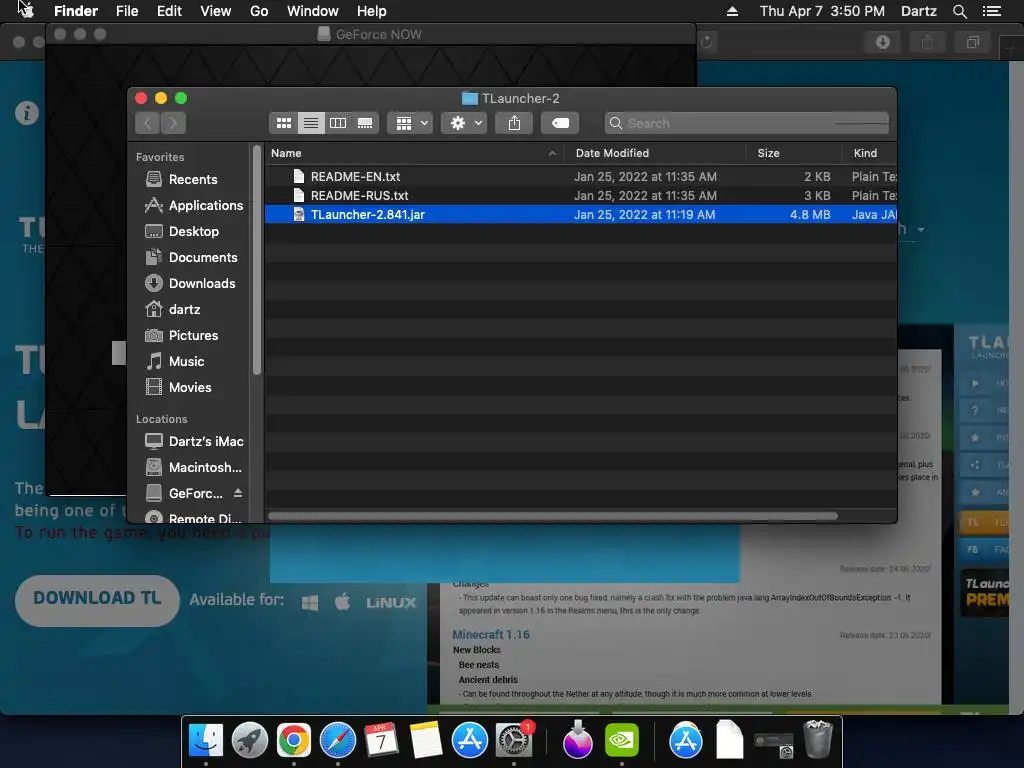The width and height of the screenshot is (1024, 768).
Task: Open Launchpad from the Dock
Action: tap(249, 741)
